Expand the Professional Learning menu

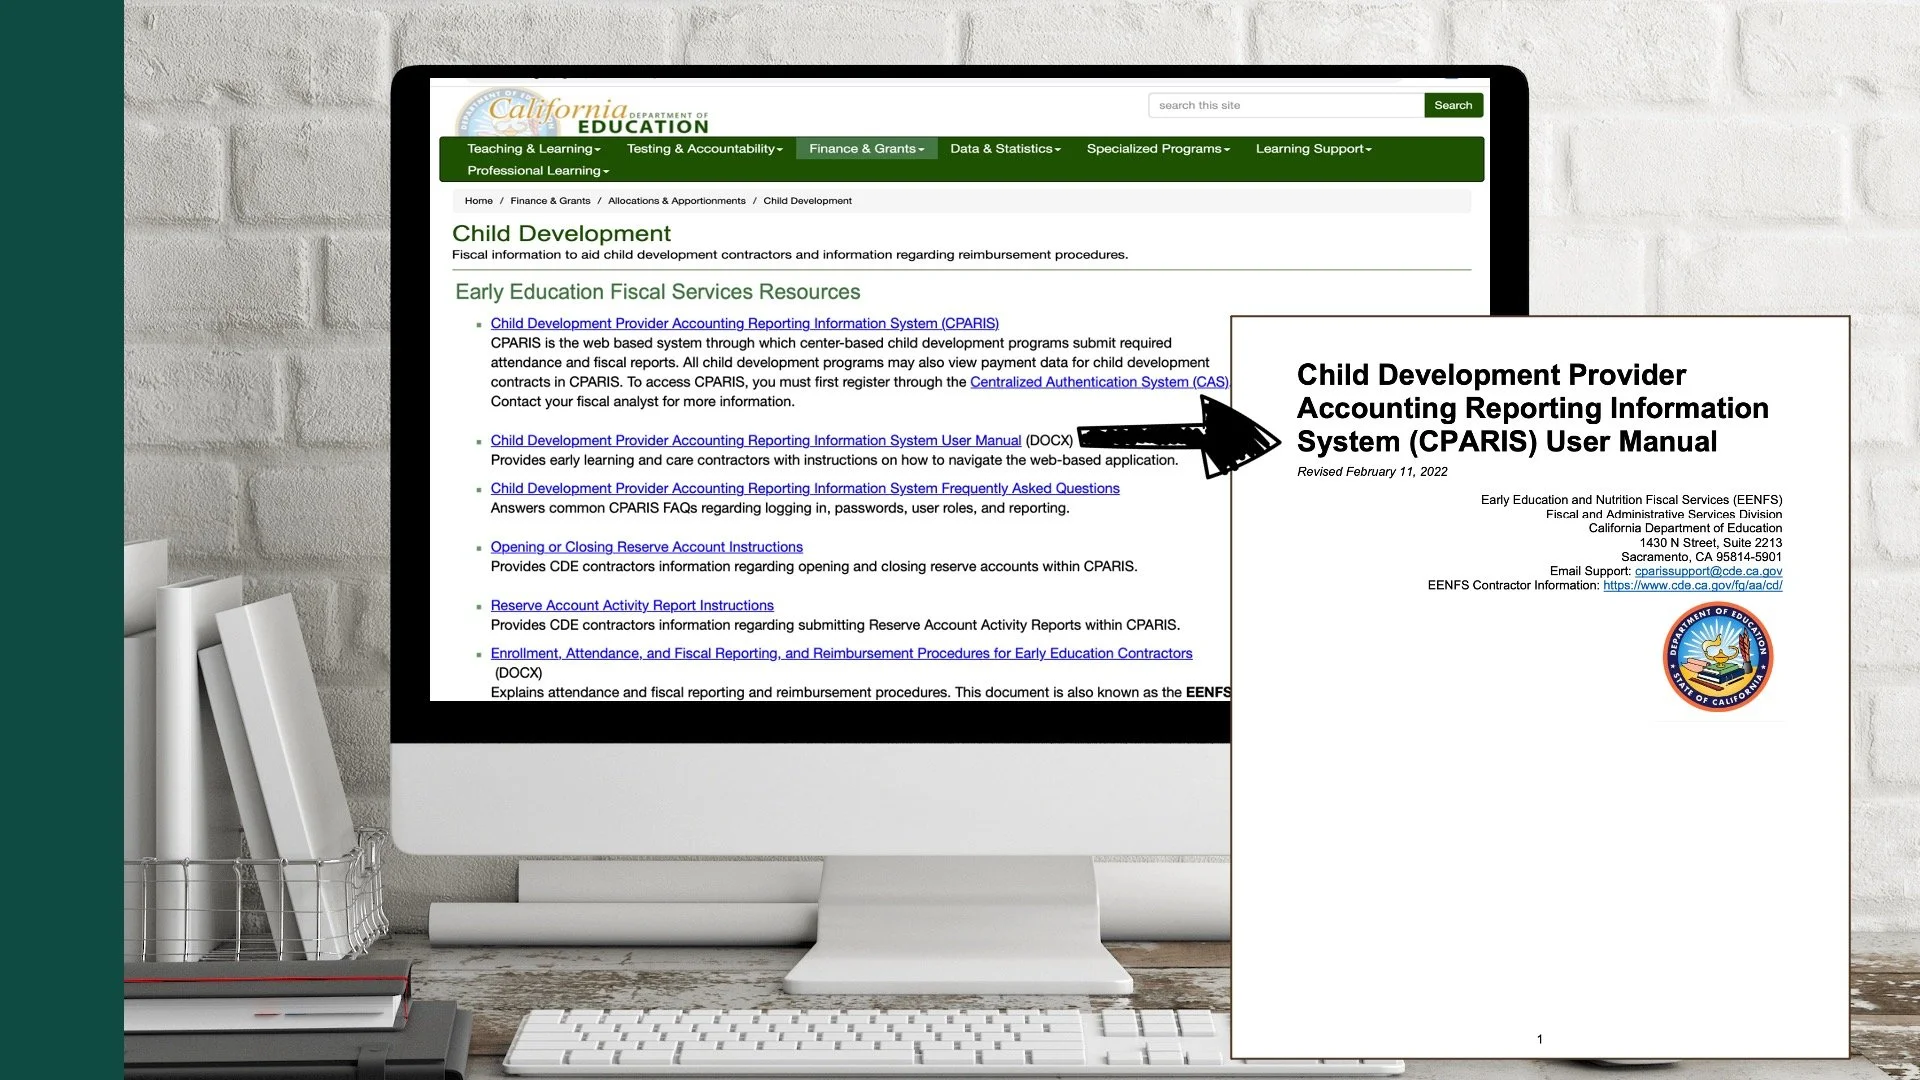point(536,170)
